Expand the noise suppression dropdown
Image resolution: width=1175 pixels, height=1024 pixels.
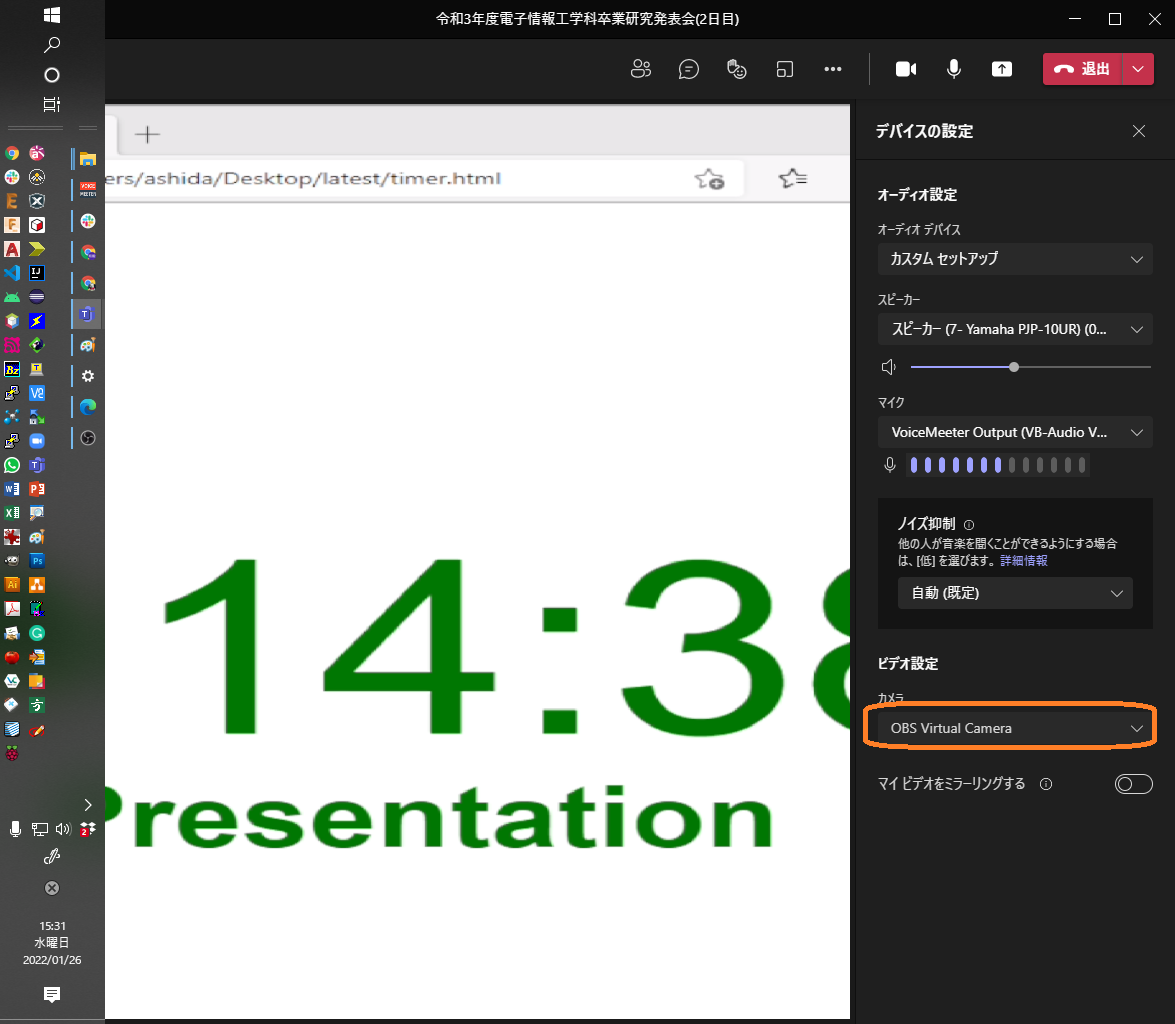(x=1014, y=593)
